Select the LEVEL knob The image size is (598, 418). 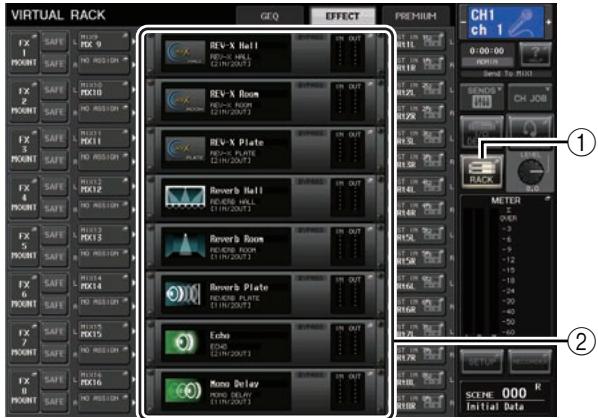tap(531, 172)
